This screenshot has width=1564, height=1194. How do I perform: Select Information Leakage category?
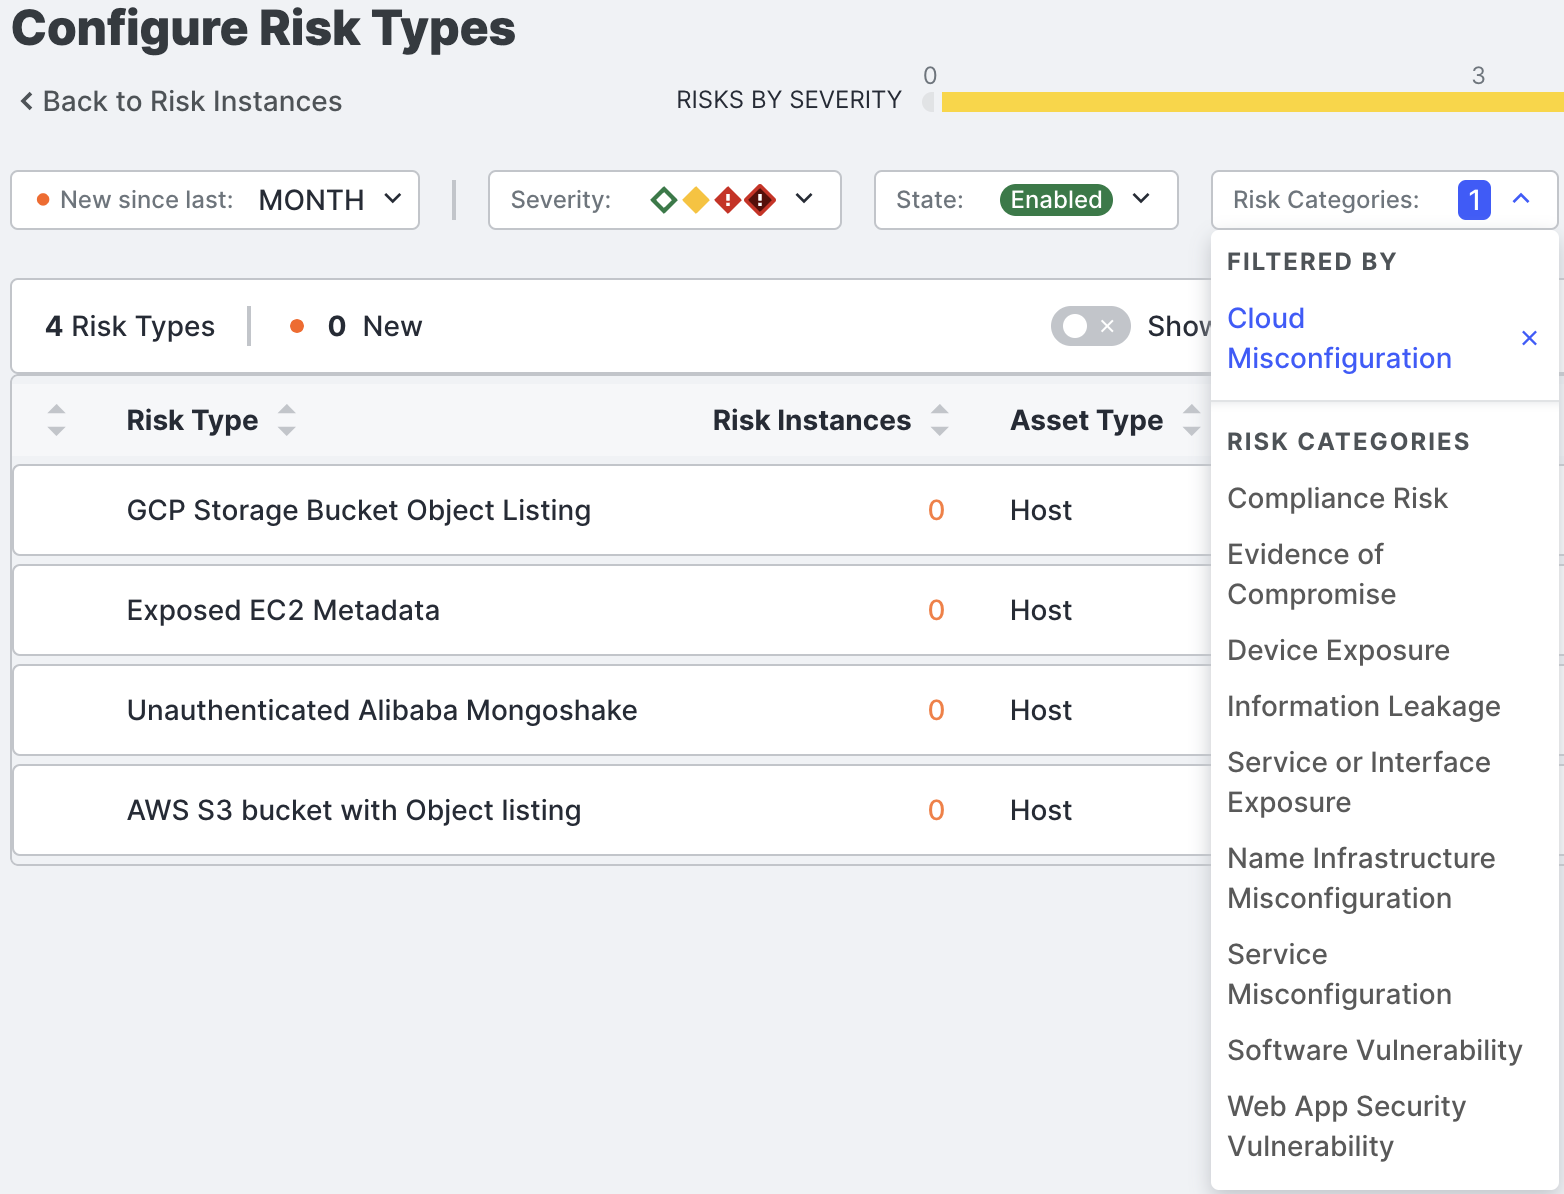1363,706
